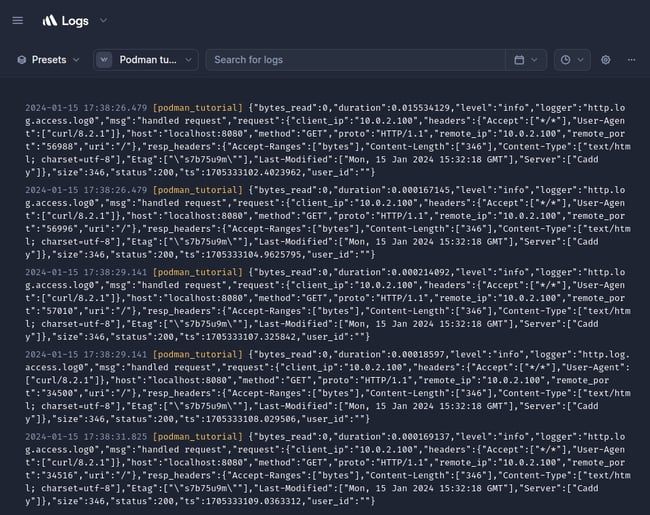Open the hamburger navigation menu
The height and width of the screenshot is (515, 650).
pyautogui.click(x=17, y=20)
